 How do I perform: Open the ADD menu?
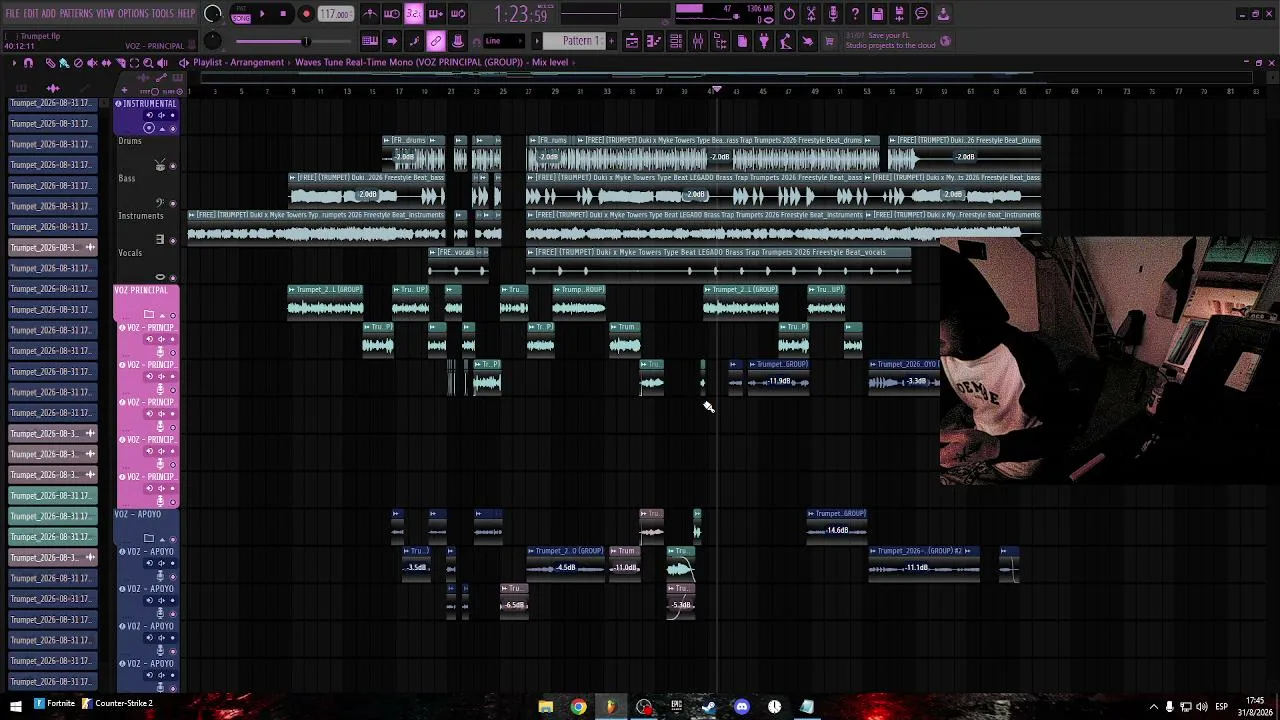click(x=49, y=14)
